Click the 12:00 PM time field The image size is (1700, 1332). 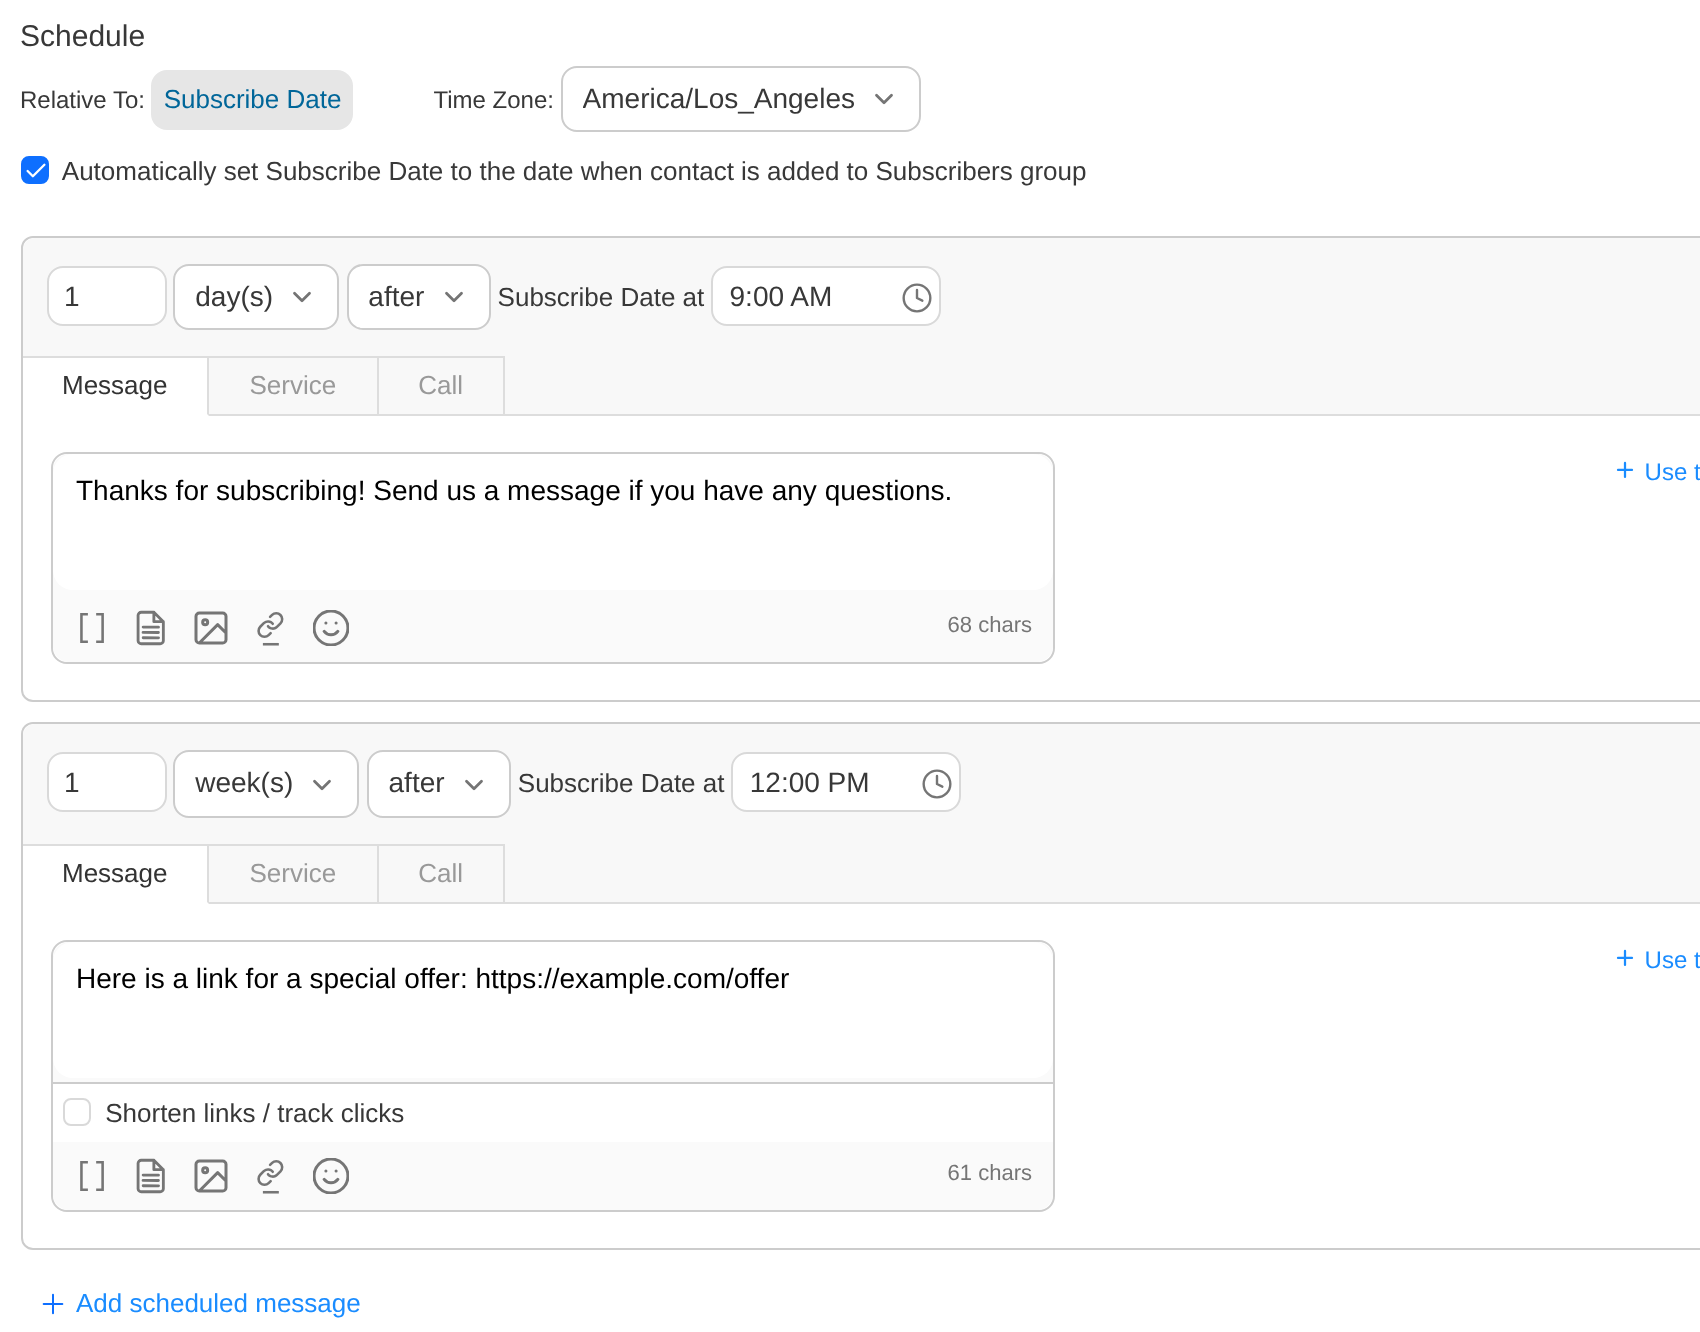point(846,783)
